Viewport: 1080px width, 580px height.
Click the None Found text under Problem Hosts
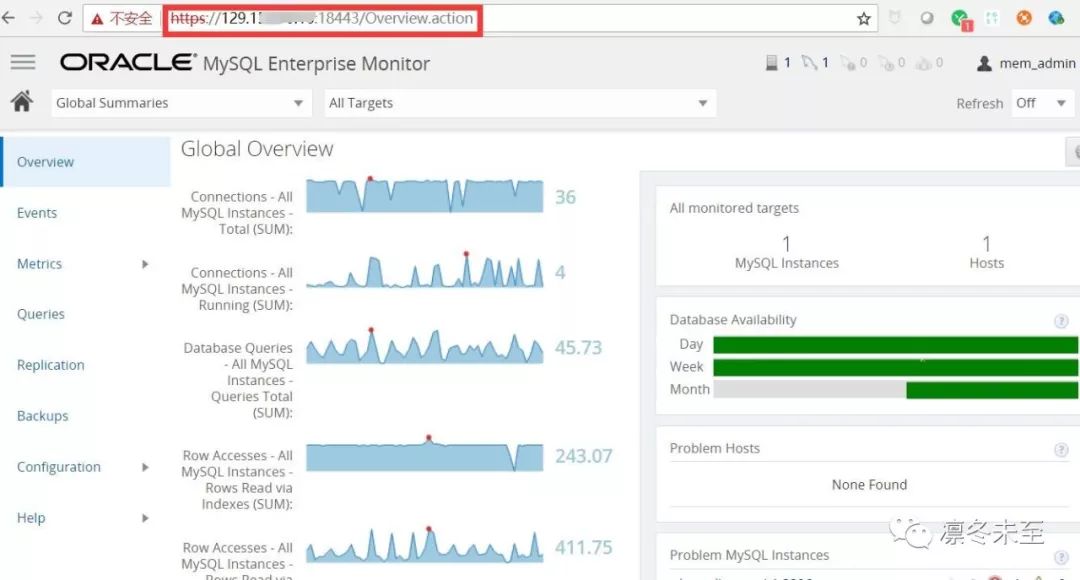869,485
